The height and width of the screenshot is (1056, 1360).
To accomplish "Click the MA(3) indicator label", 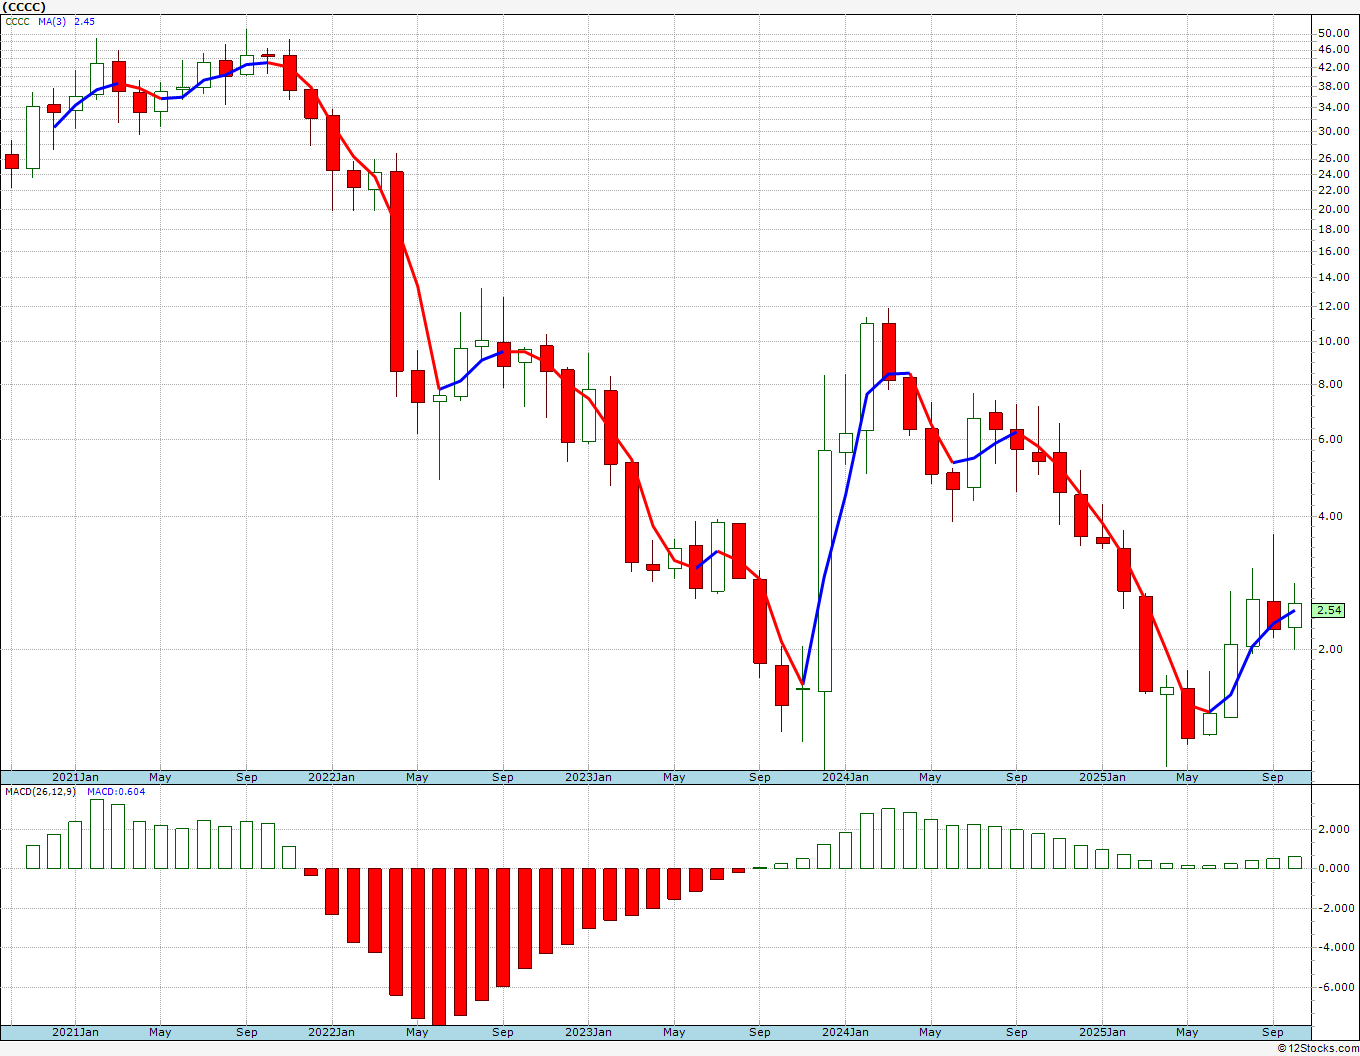I will click(53, 21).
